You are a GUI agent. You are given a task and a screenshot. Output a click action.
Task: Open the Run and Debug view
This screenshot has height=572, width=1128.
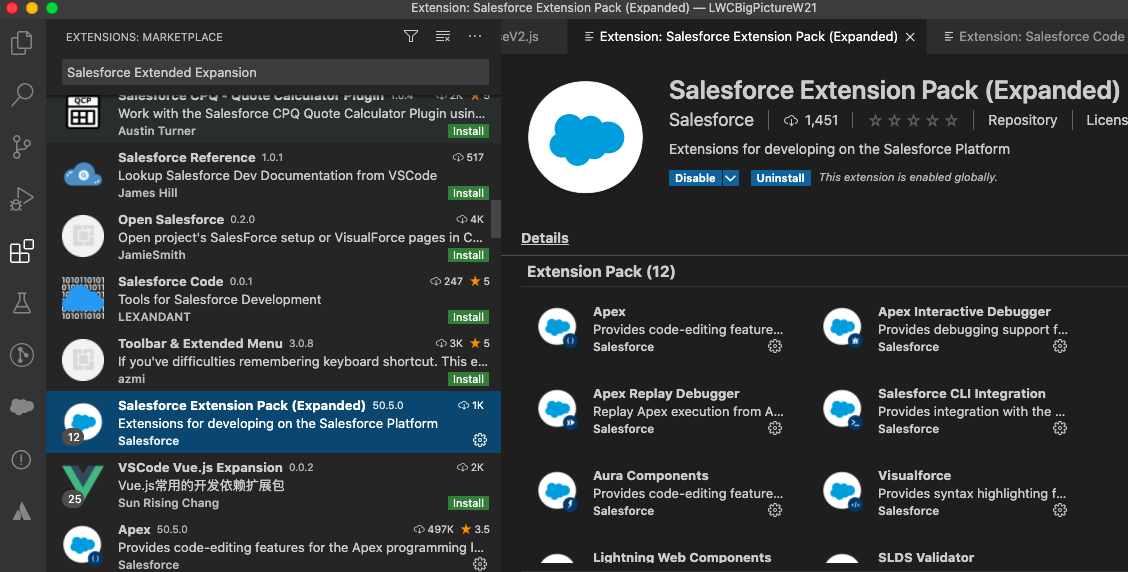(x=21, y=199)
